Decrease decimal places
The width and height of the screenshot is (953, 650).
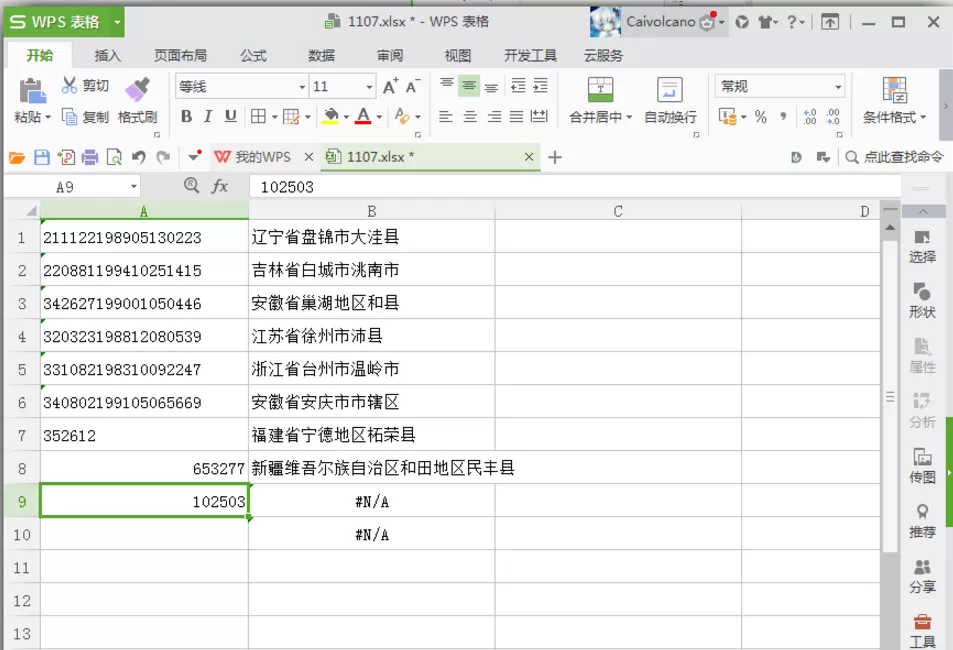coord(833,117)
